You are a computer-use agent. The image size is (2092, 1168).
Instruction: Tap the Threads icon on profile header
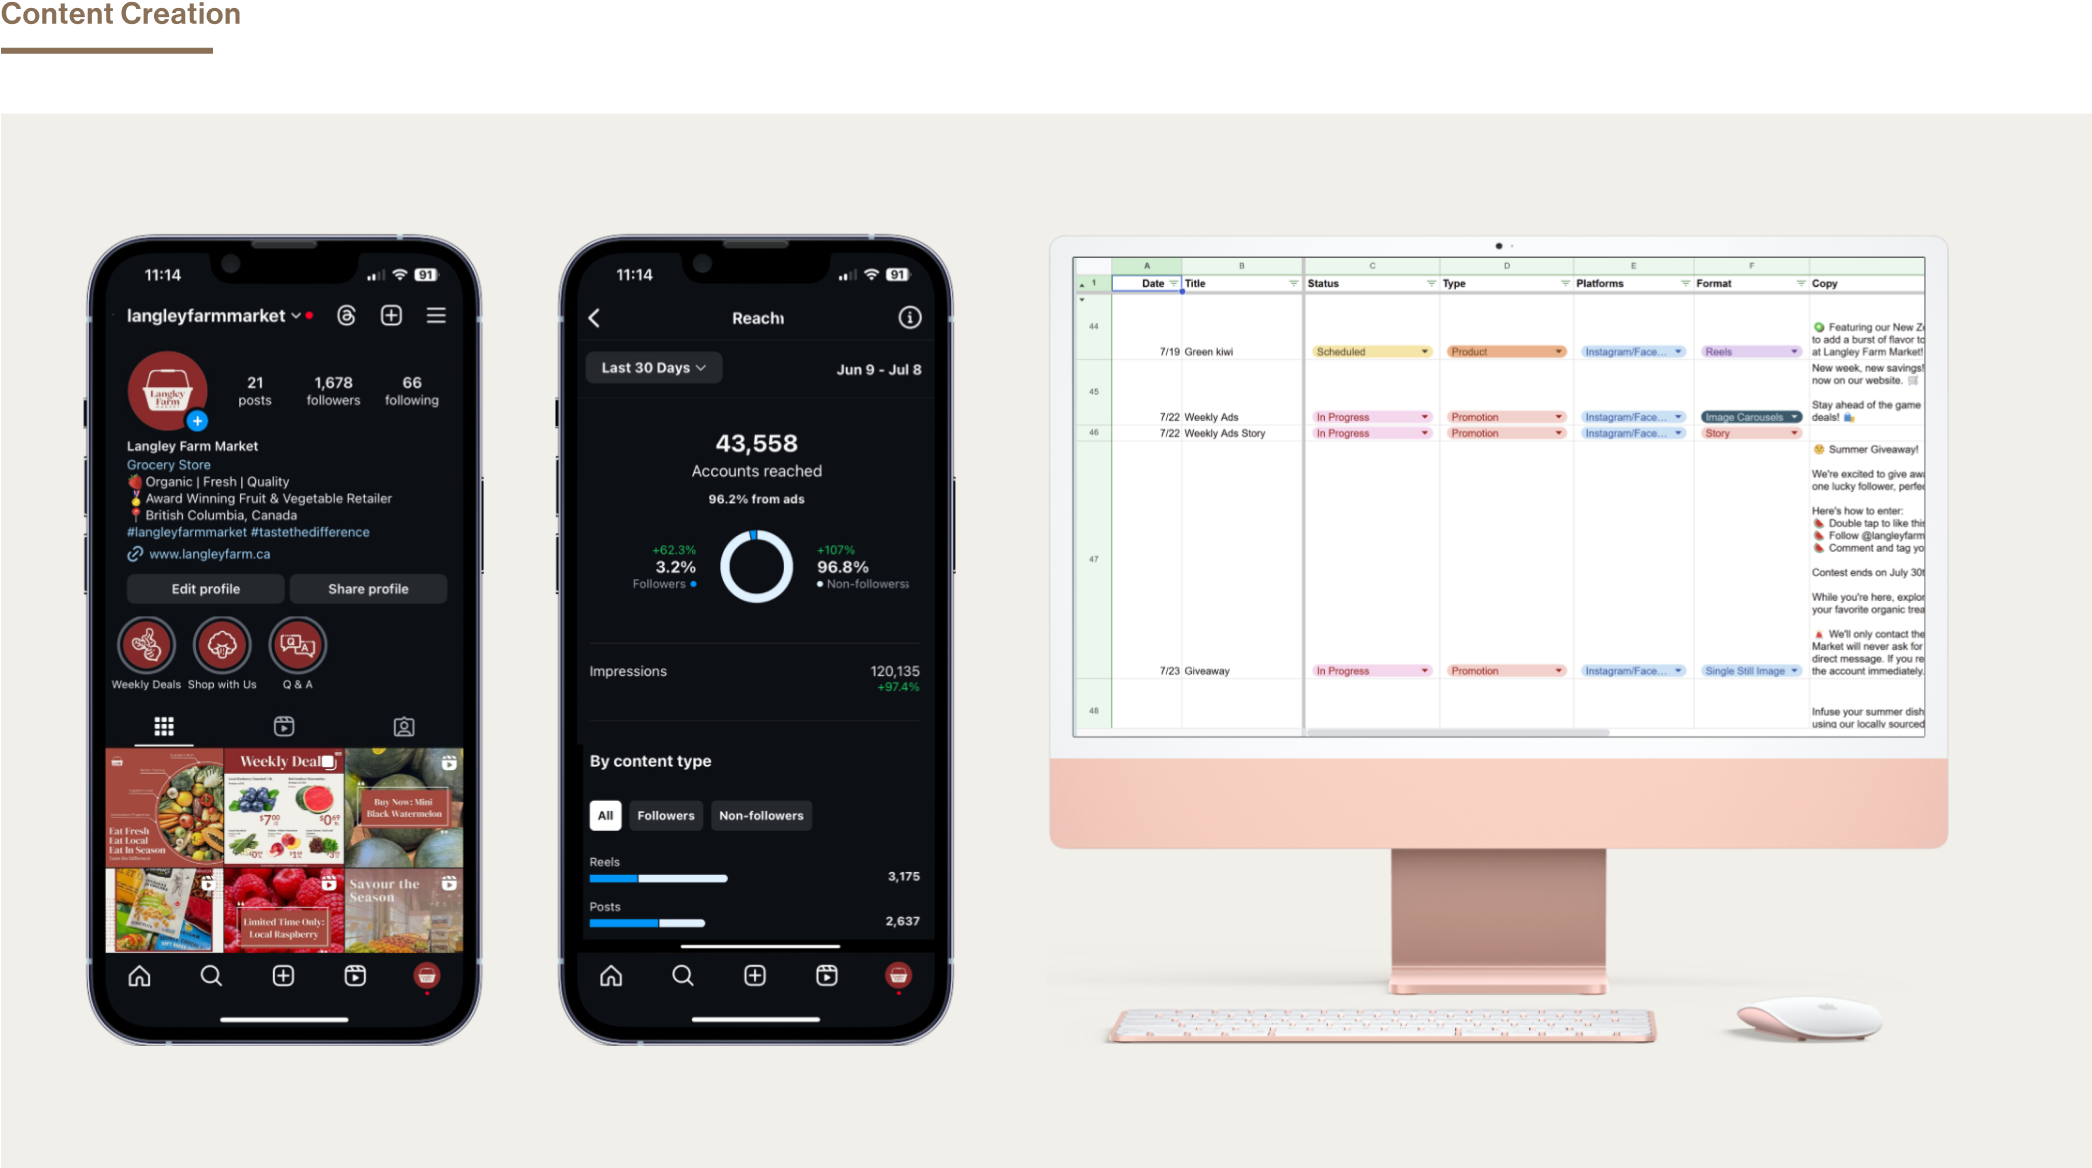[346, 313]
